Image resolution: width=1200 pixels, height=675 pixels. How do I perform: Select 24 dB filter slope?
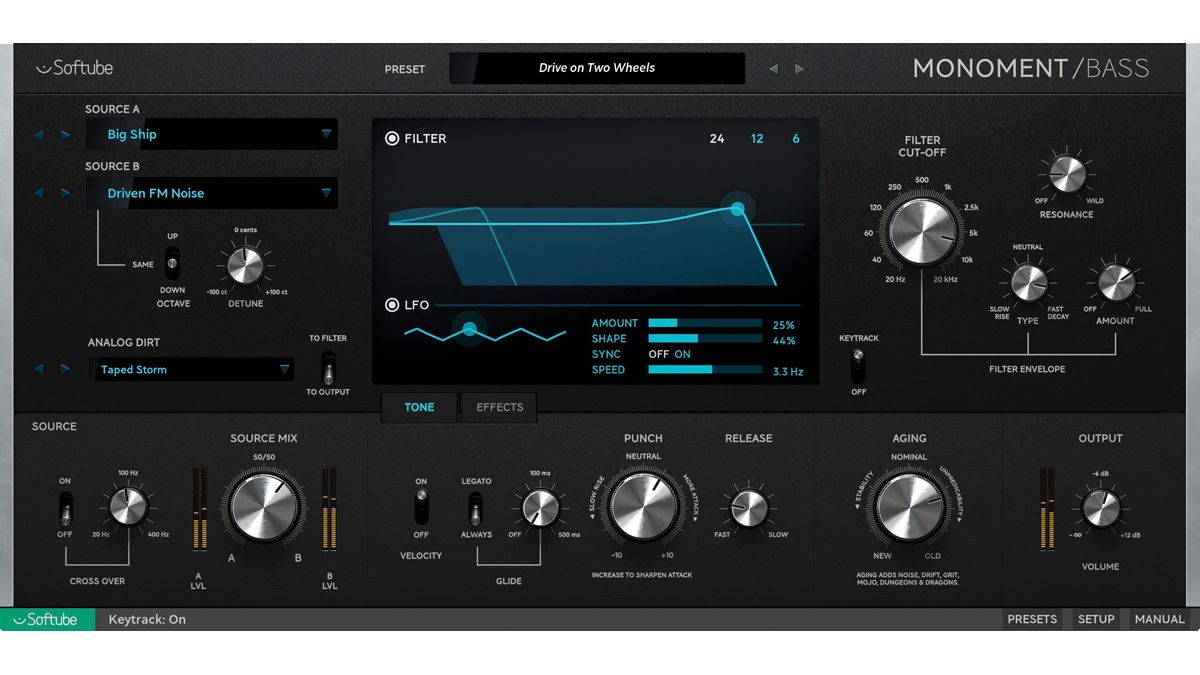(x=717, y=139)
